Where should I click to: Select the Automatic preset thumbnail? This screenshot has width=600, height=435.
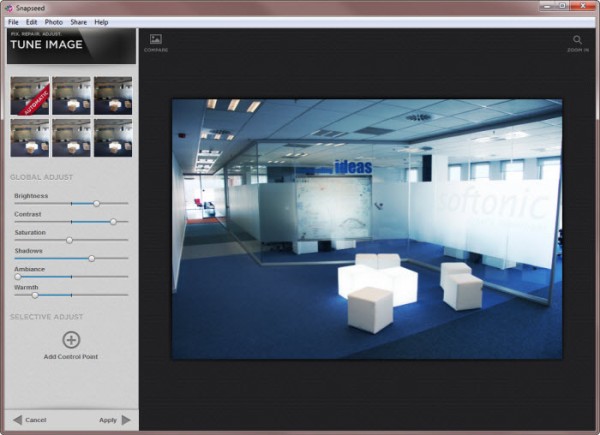pyautogui.click(x=29, y=95)
